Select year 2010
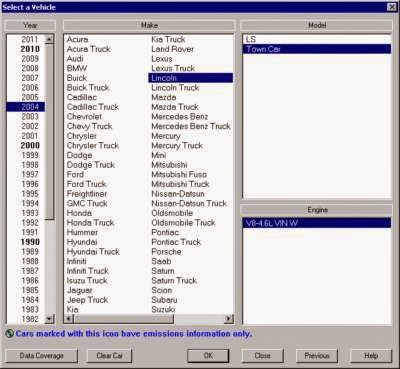400x369 pixels. coord(30,49)
